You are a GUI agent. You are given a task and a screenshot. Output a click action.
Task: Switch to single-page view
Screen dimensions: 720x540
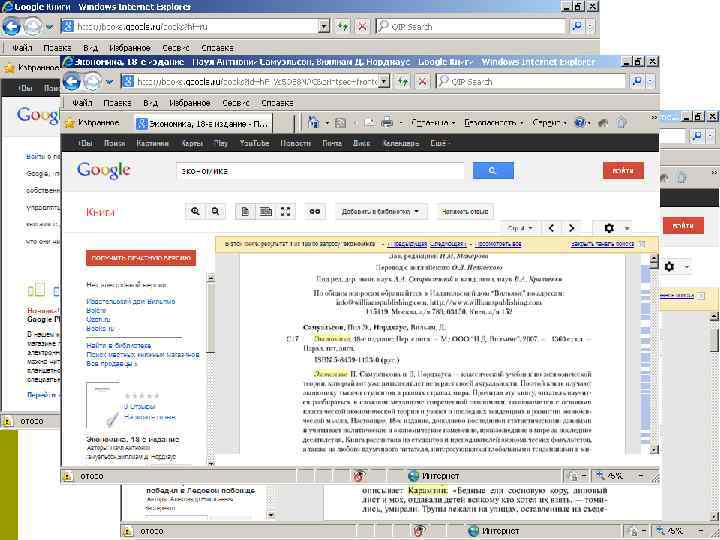(245, 212)
